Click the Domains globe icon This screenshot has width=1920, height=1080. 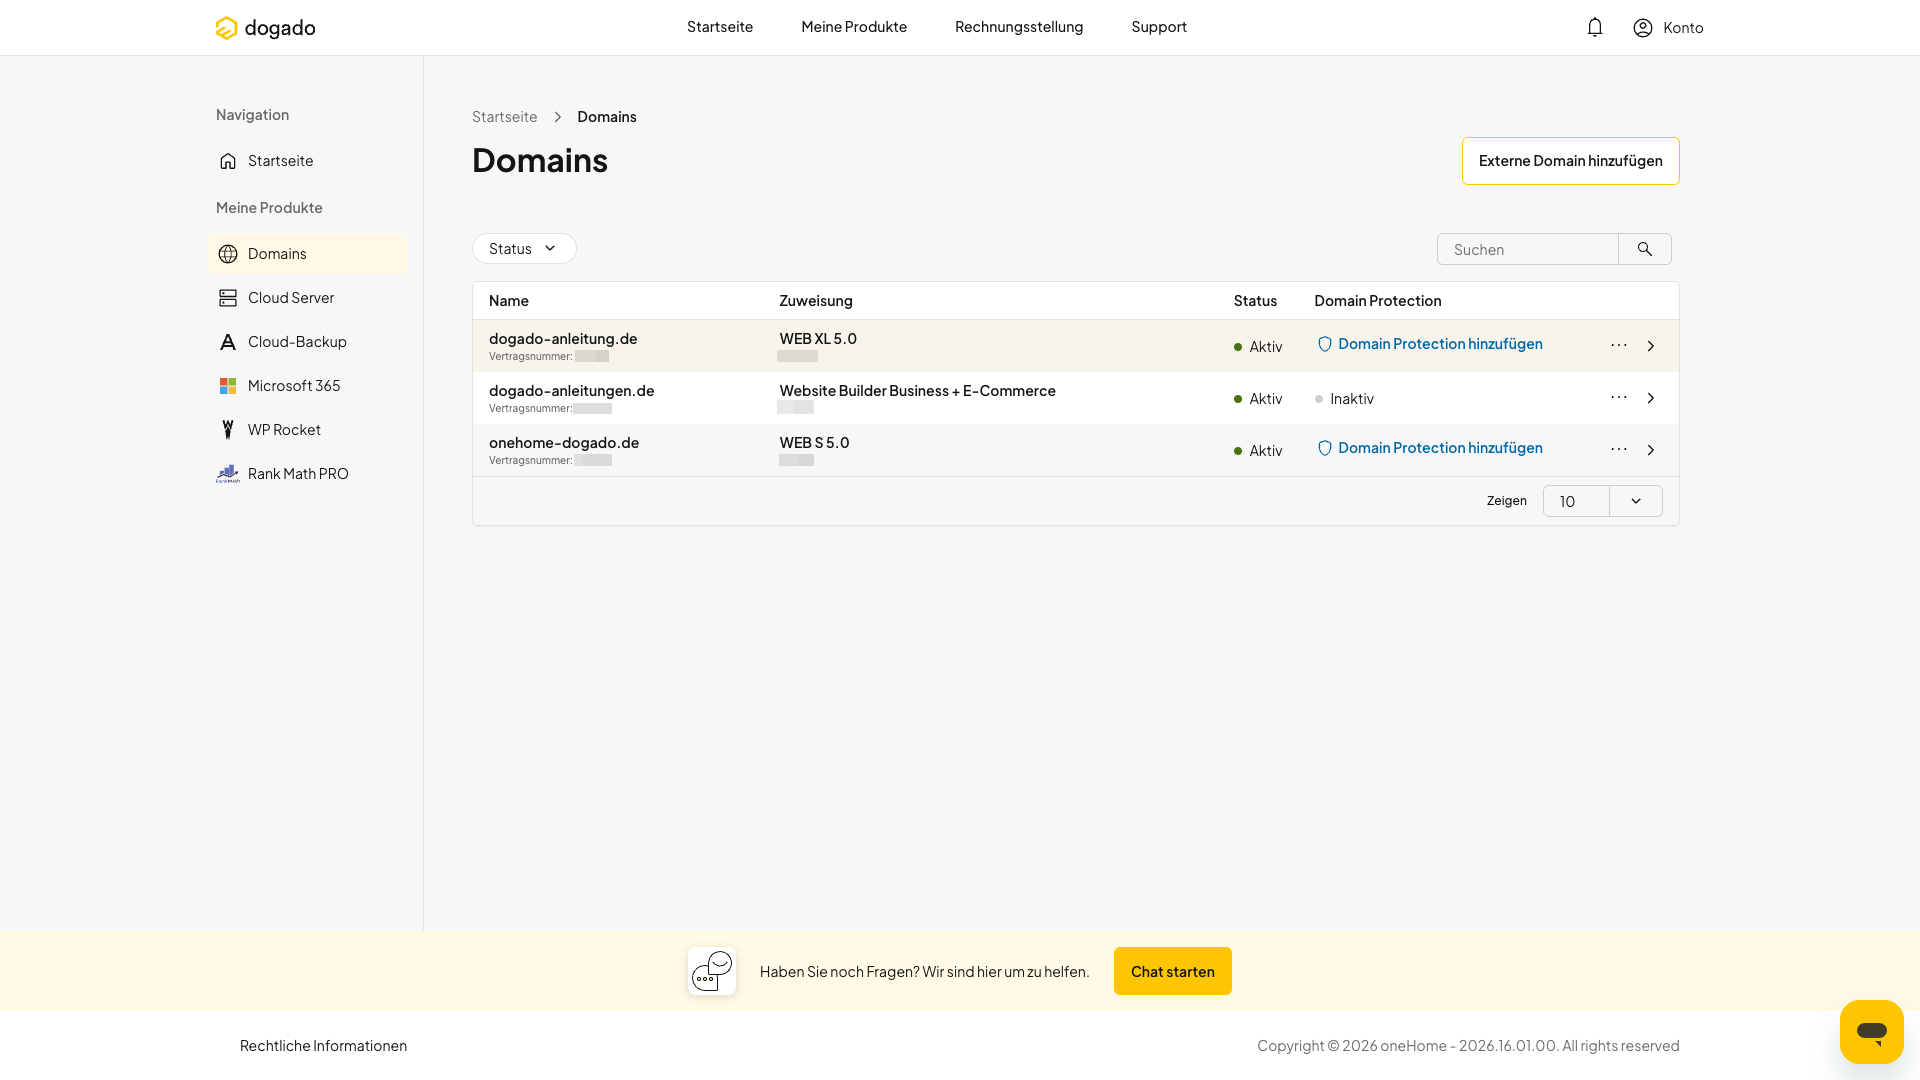[x=228, y=254]
